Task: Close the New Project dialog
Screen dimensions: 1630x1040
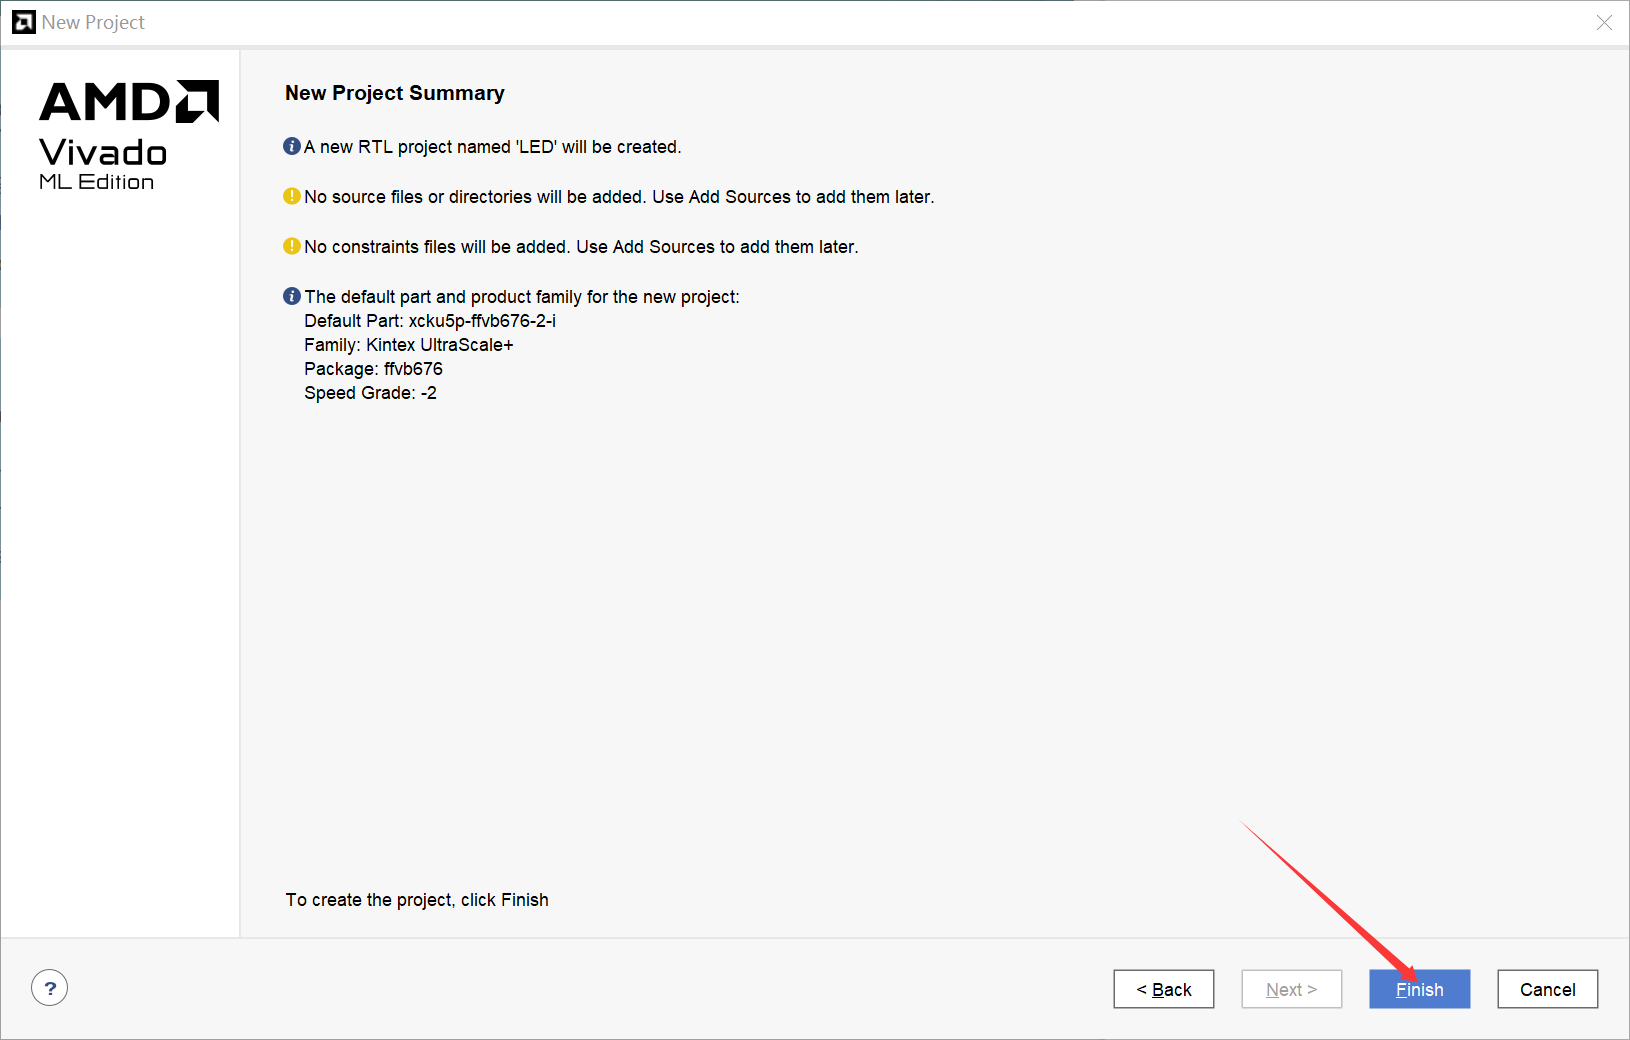Action: (x=1604, y=22)
